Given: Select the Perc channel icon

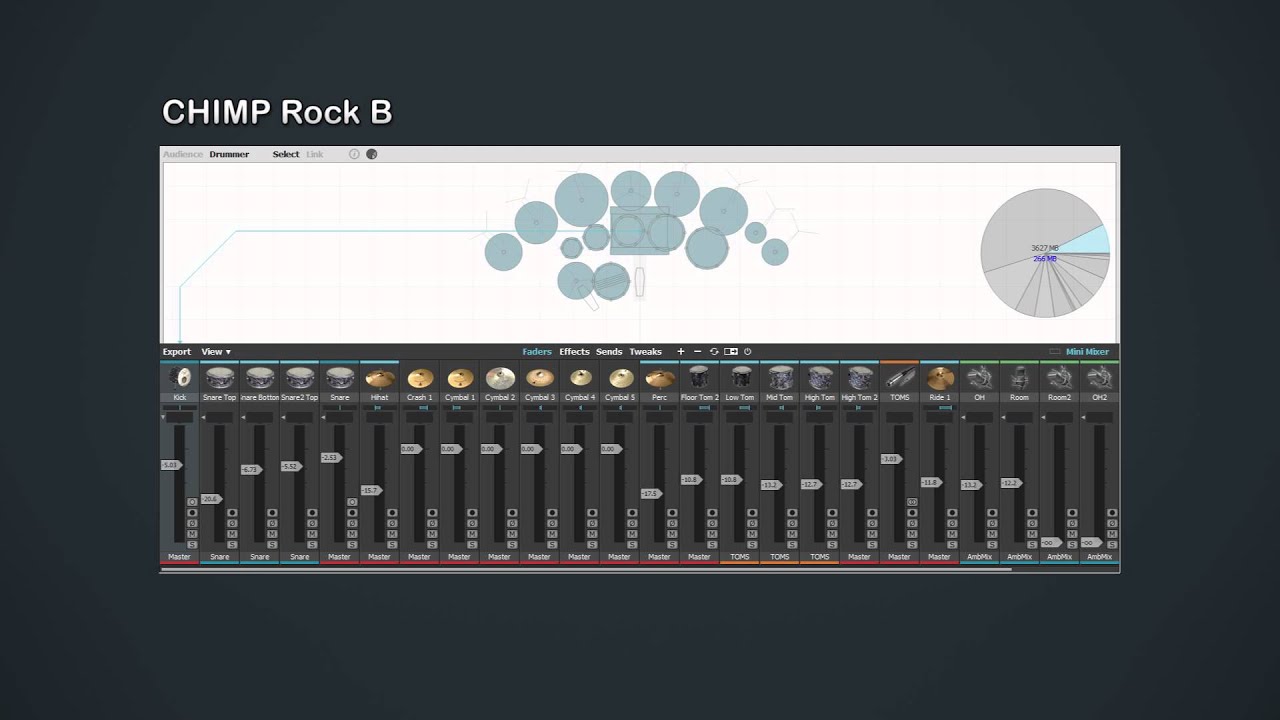Looking at the screenshot, I should point(660,378).
